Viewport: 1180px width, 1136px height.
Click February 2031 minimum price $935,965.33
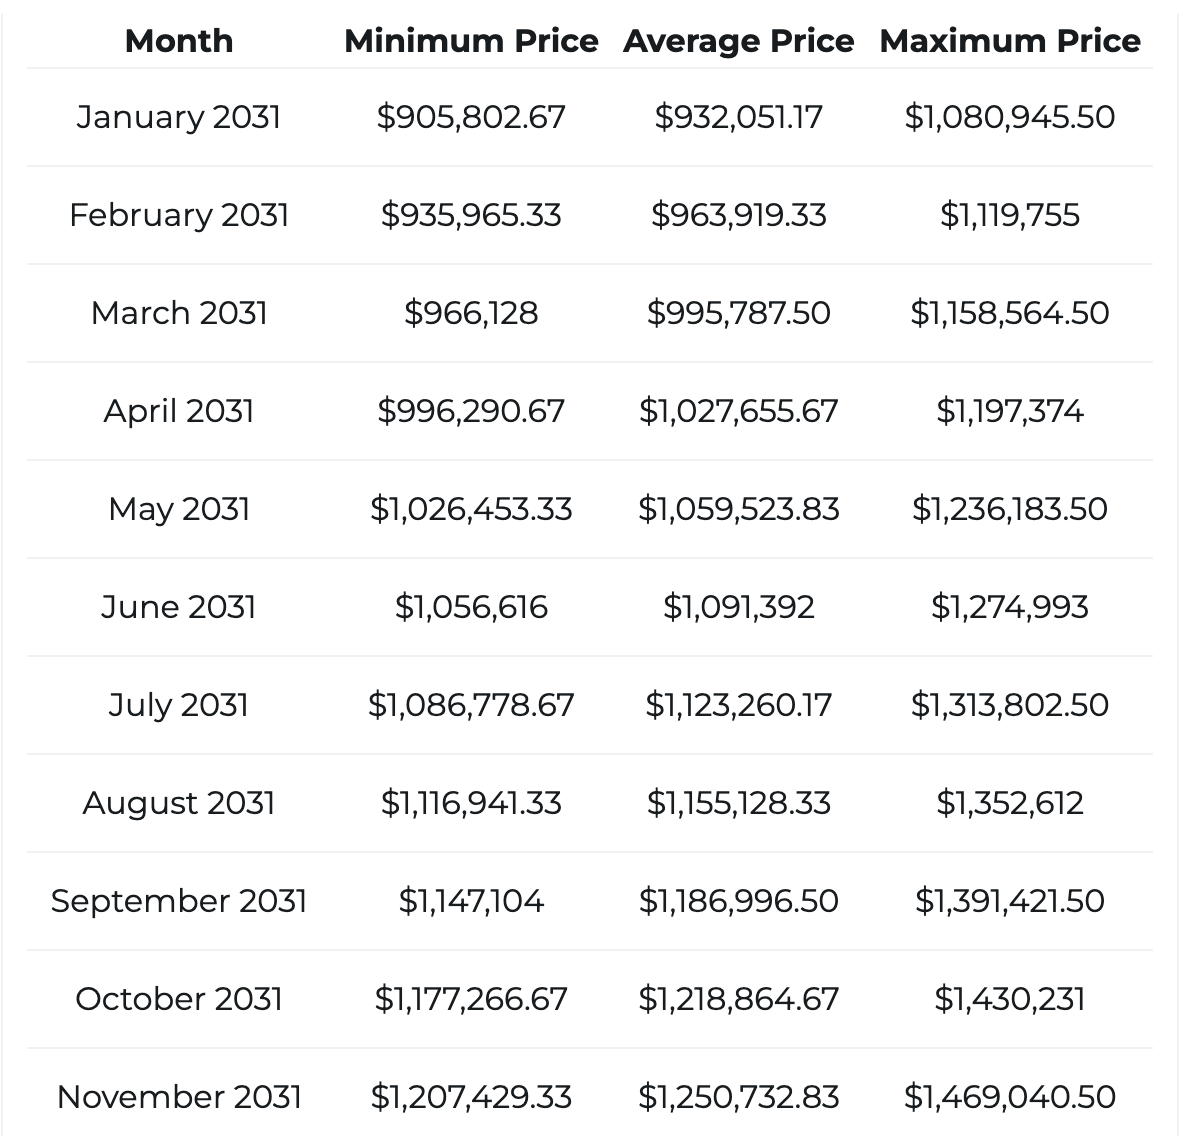[471, 215]
